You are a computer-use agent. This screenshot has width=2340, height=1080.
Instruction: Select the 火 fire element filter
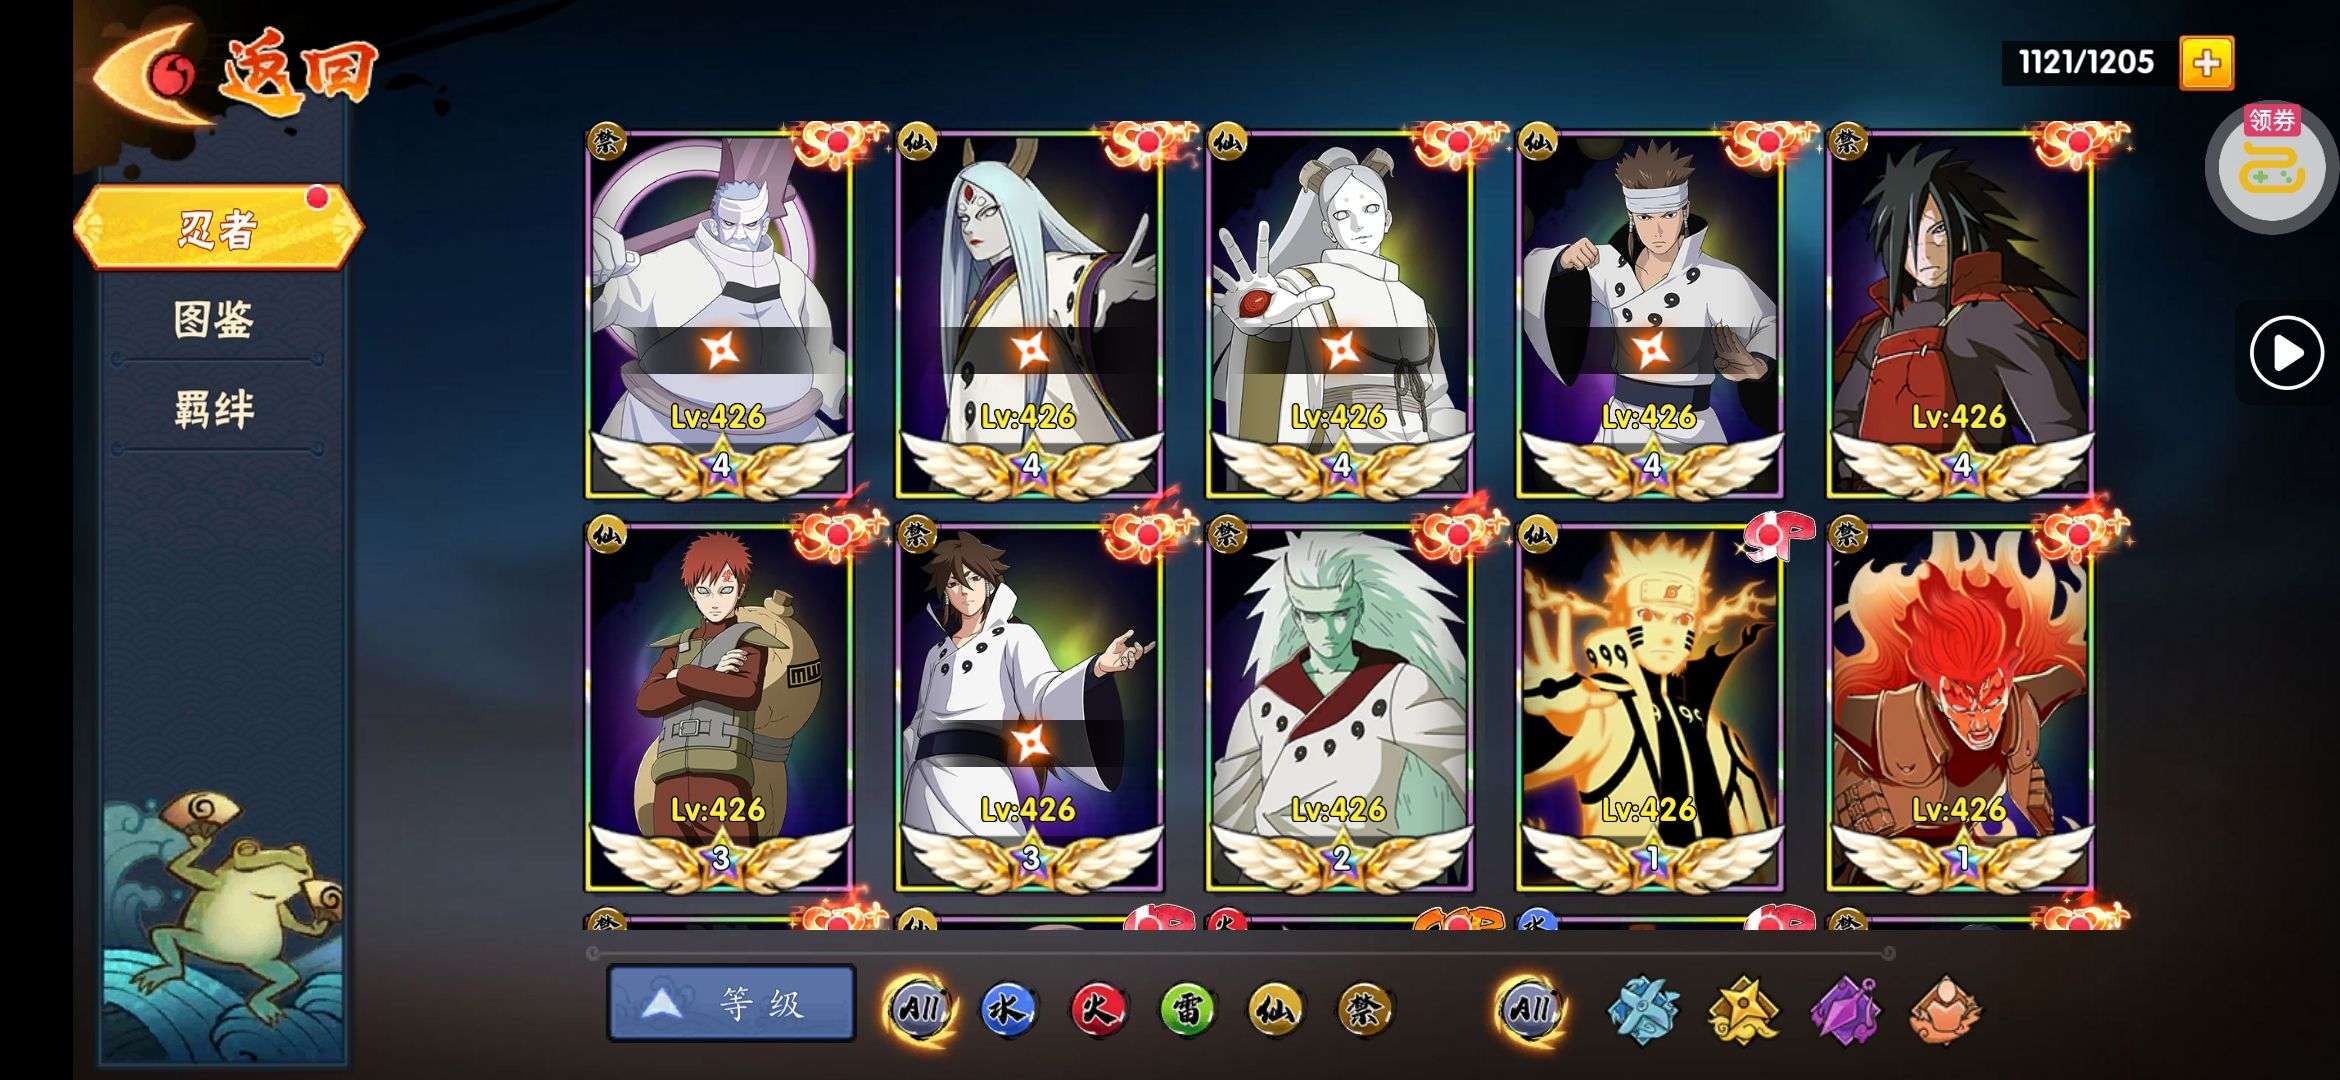click(x=1096, y=1009)
